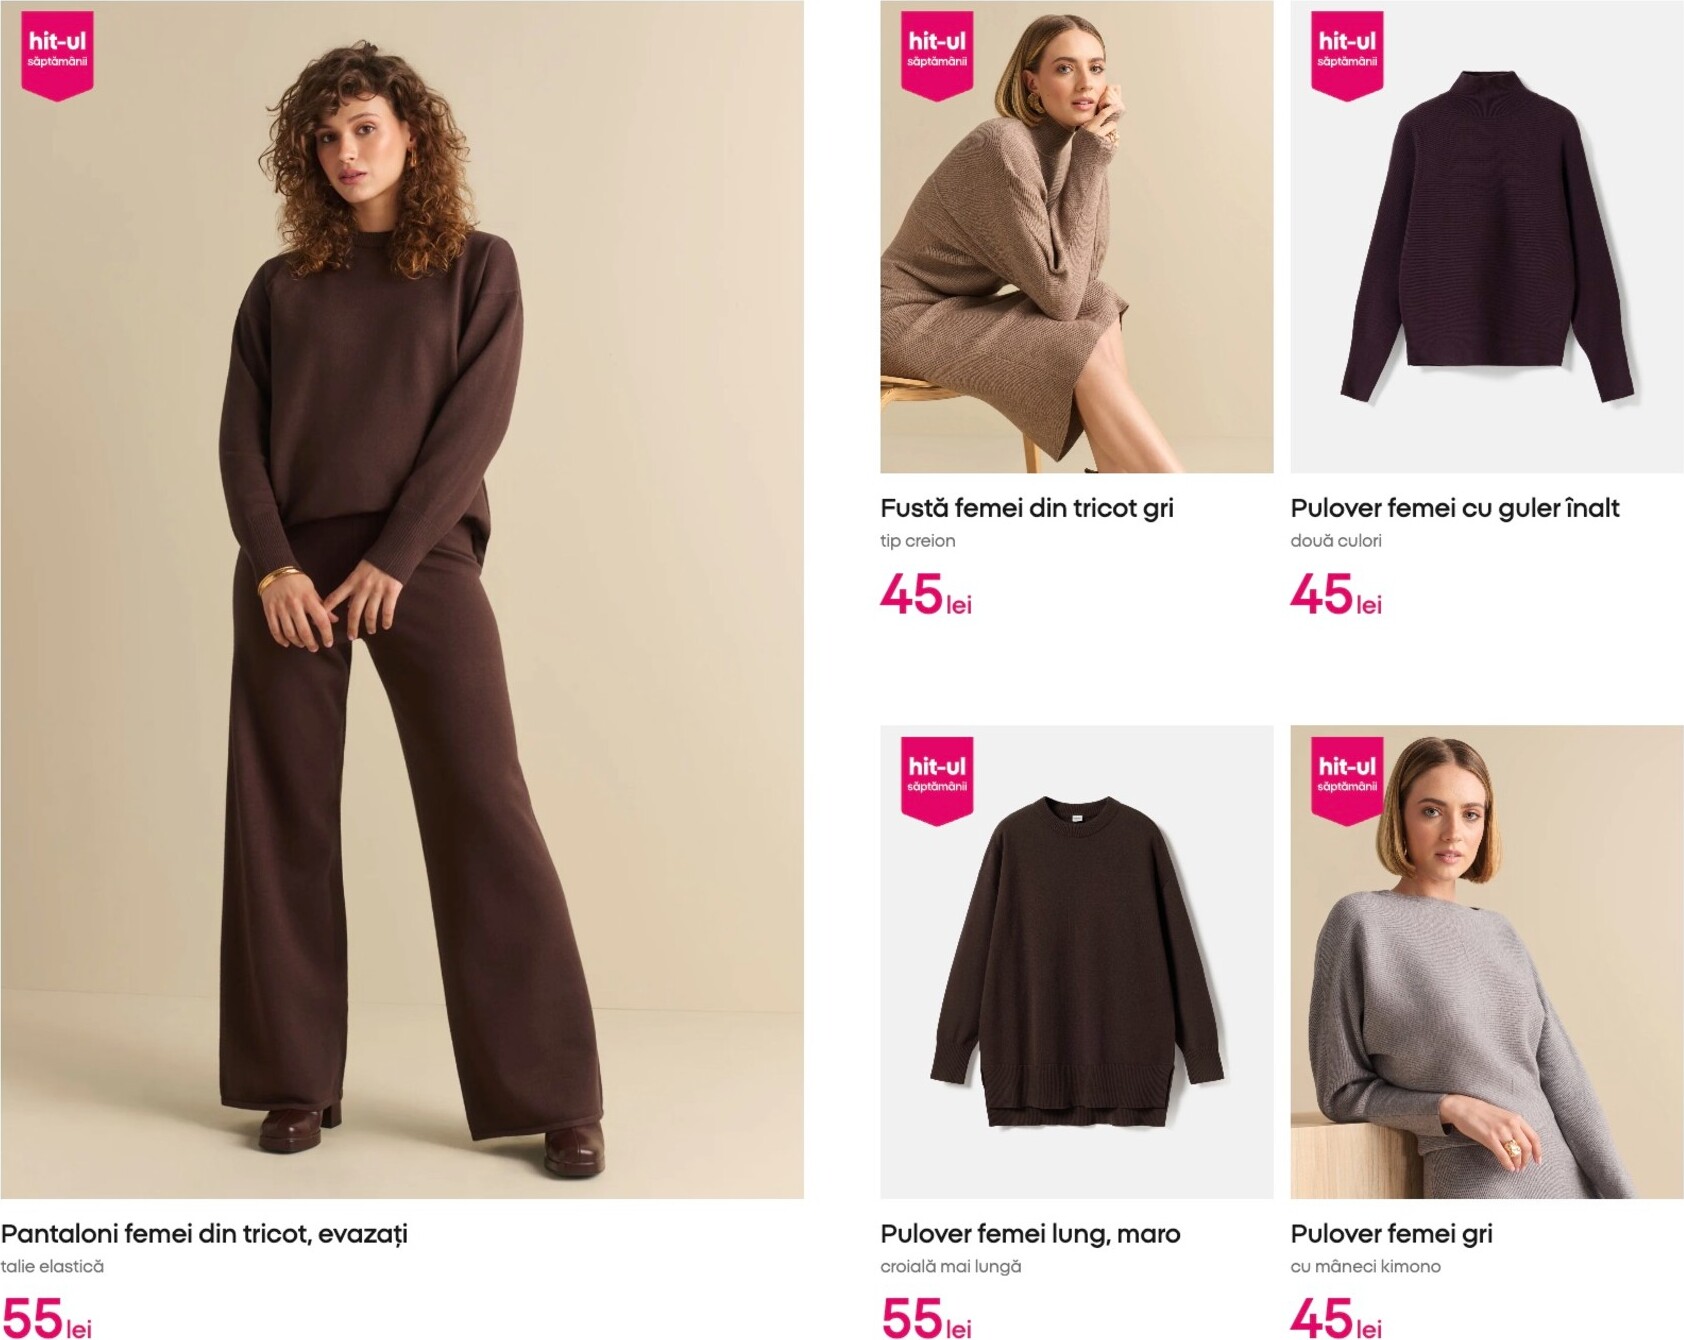Open 'Pantaloni femei din tricot, evazați' link
This screenshot has width=1684, height=1340.
coord(204,1234)
